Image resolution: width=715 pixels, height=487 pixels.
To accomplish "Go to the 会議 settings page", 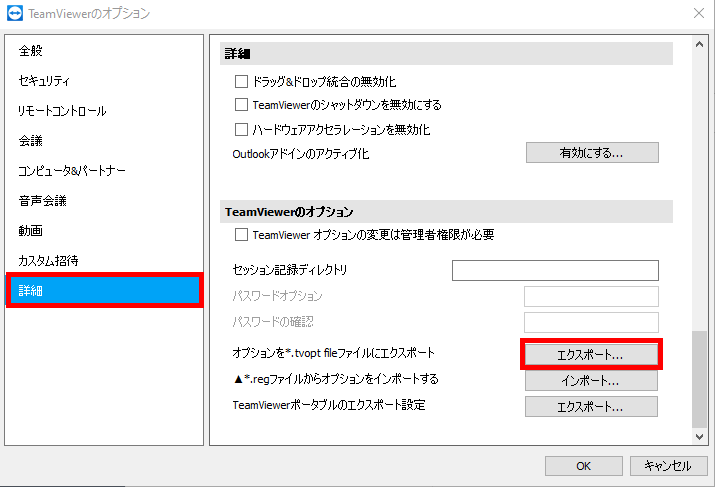I will 31,141.
